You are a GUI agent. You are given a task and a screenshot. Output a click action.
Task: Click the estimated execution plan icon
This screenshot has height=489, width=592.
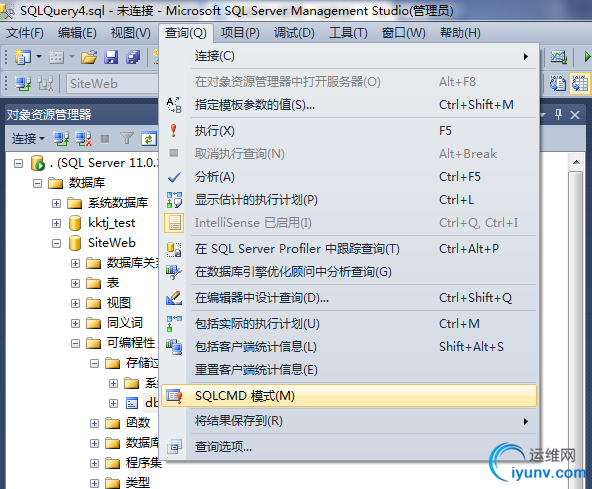pos(174,200)
